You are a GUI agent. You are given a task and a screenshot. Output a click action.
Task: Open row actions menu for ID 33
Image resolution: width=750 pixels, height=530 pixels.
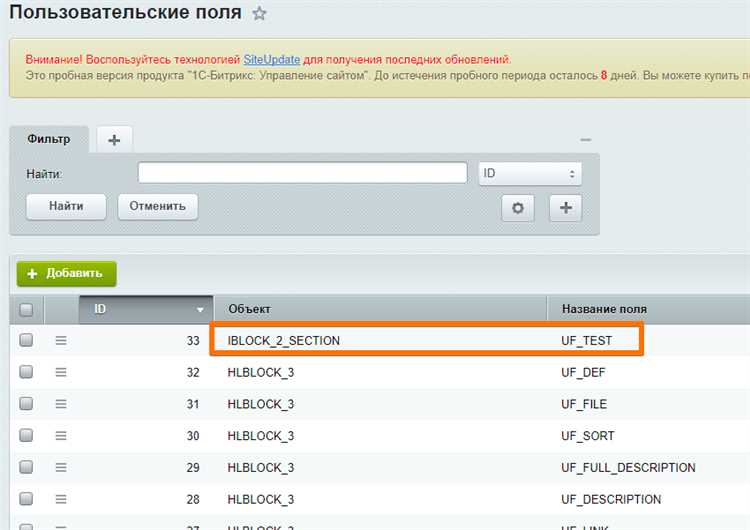point(61,341)
